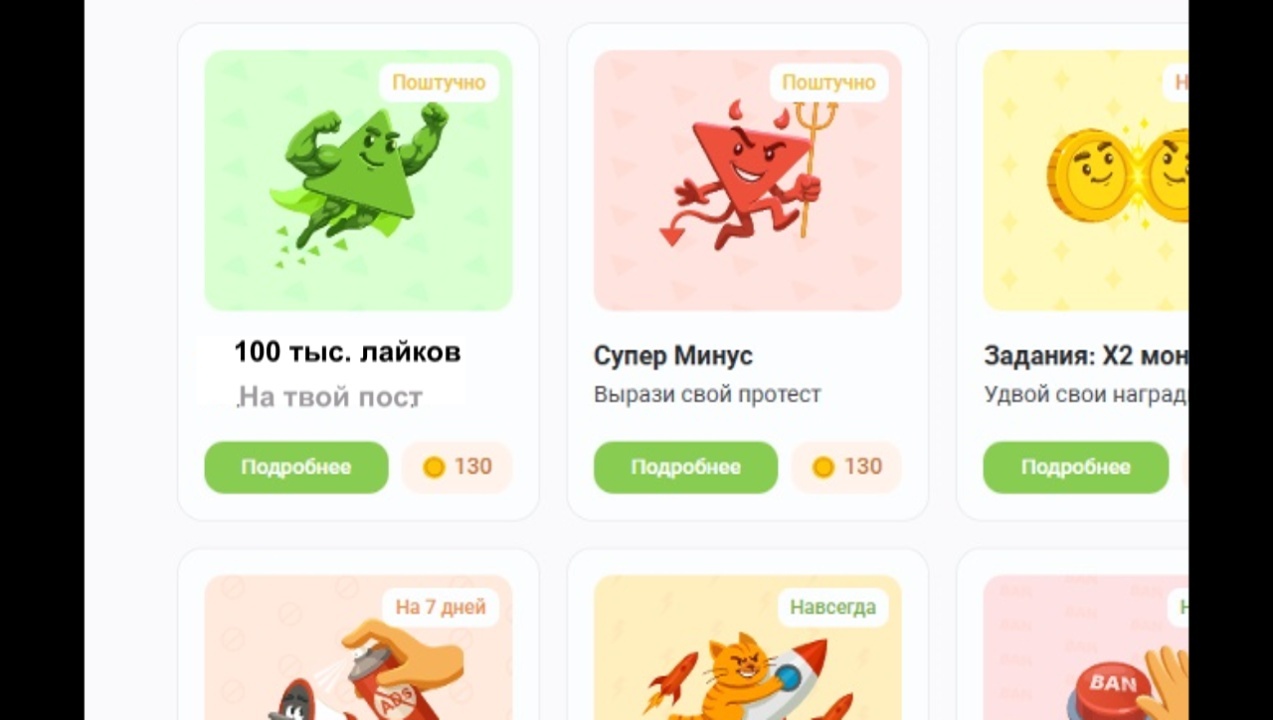Click the Навсегда badge on cat card
The width and height of the screenshot is (1273, 720).
point(833,607)
